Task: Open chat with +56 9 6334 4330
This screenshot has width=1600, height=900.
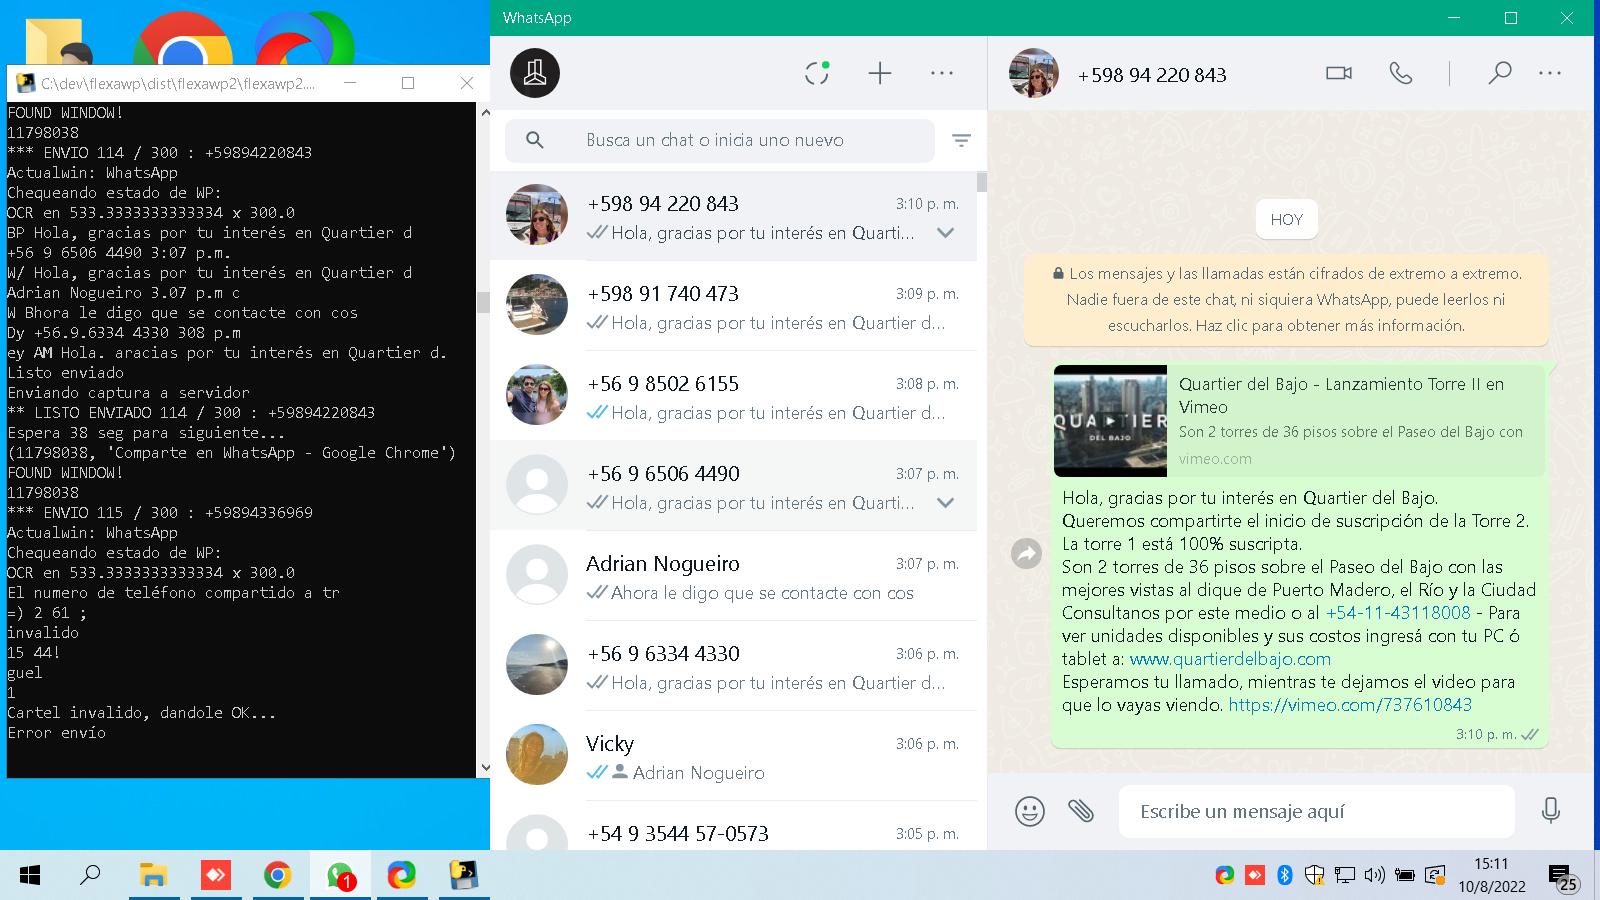Action: point(733,666)
